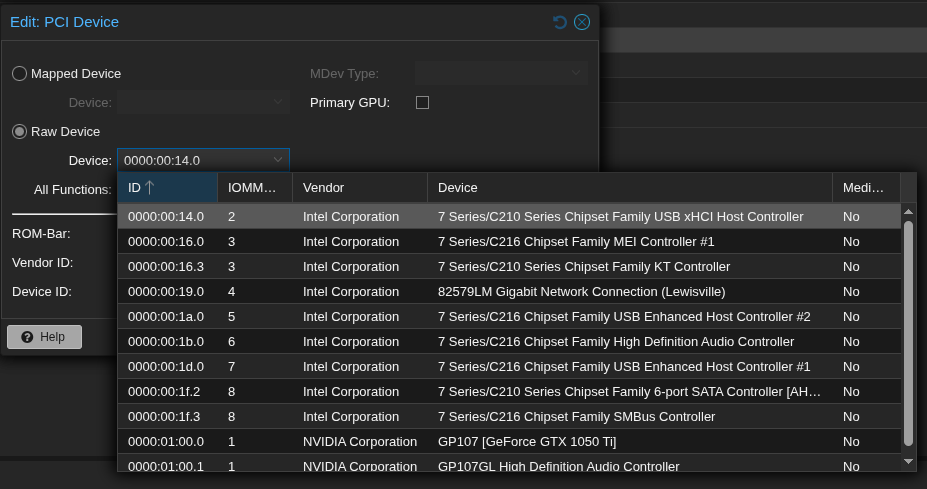The width and height of the screenshot is (927, 489).
Task: Click scroll down arrow in device list
Action: coord(908,461)
